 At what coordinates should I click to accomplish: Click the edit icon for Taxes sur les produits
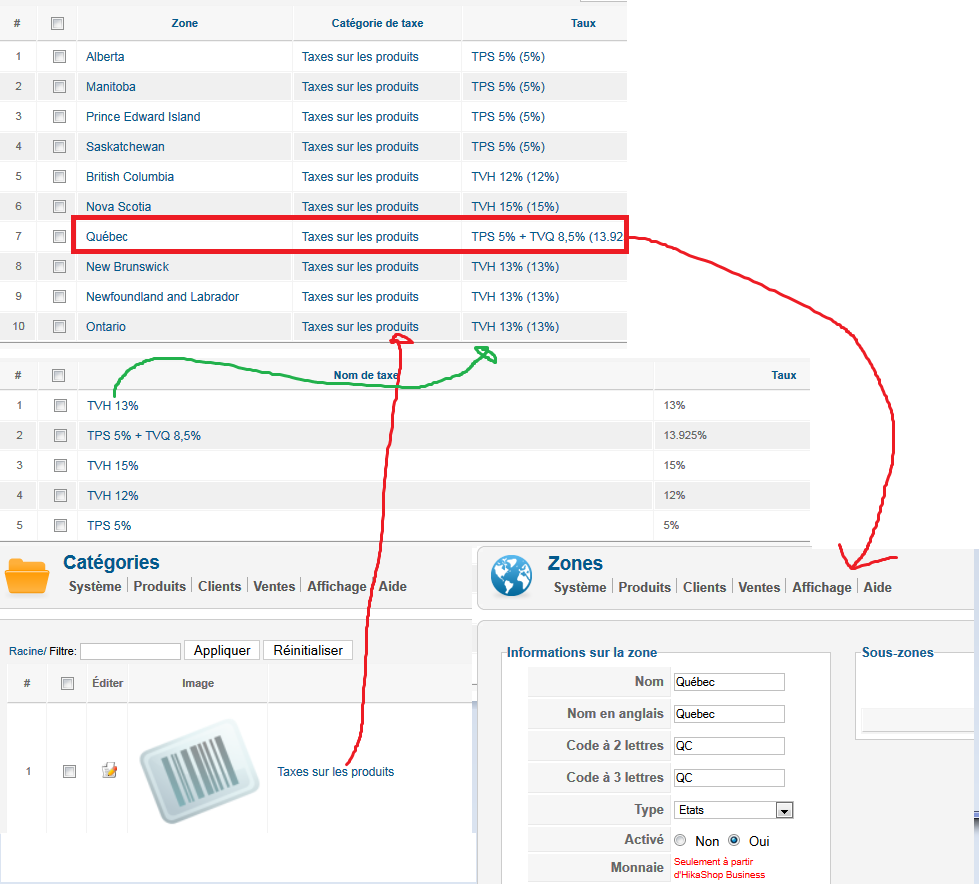coord(109,770)
